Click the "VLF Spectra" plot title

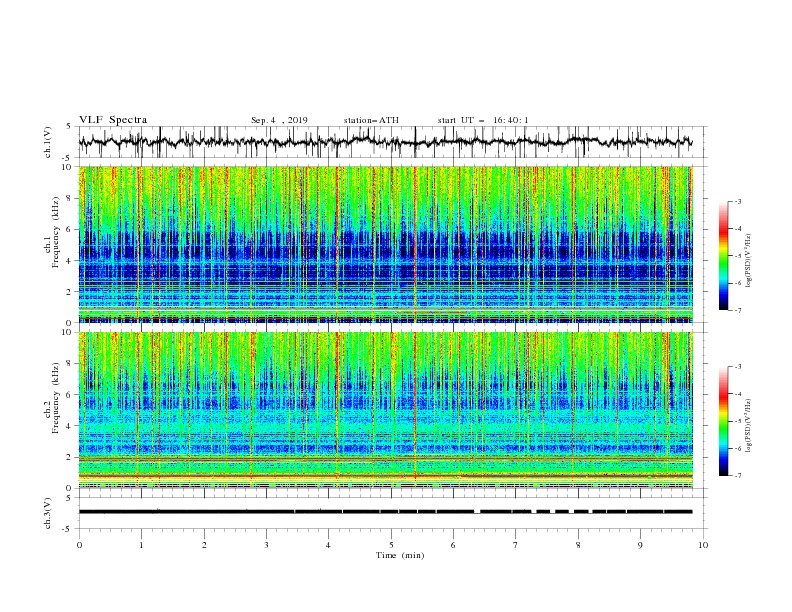point(113,120)
